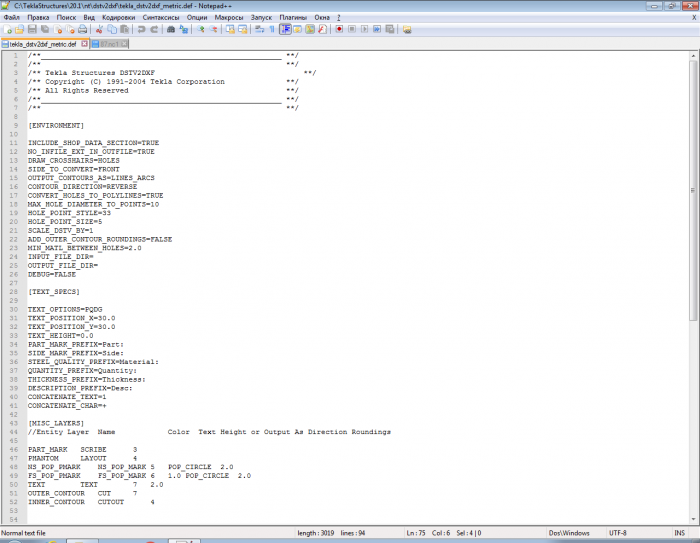
Task: Zoom out with the magnifier minus icon
Action: click(213, 29)
